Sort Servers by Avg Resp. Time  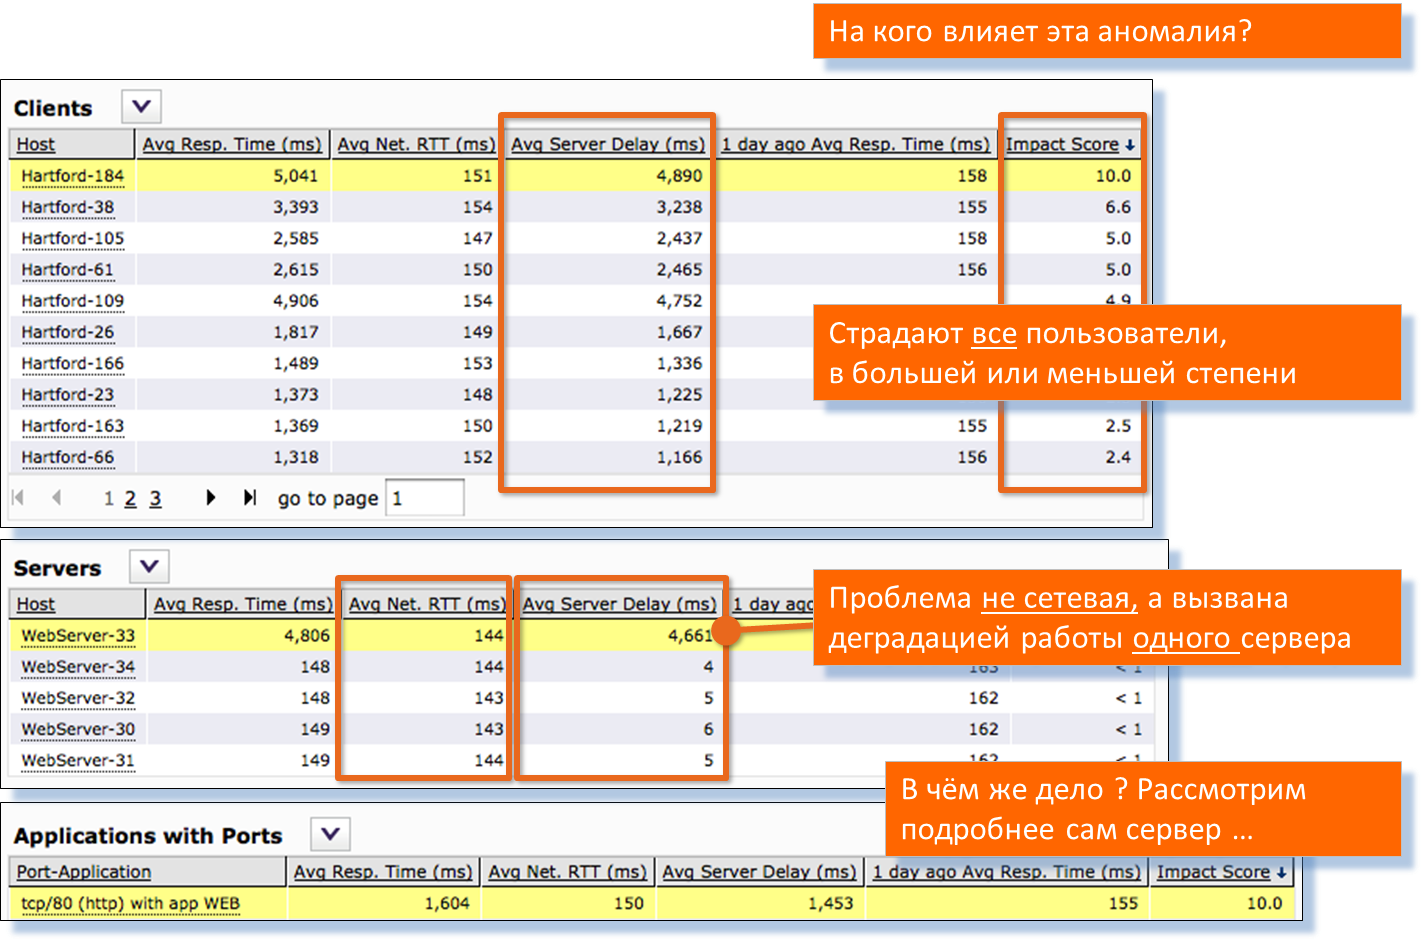point(243,604)
